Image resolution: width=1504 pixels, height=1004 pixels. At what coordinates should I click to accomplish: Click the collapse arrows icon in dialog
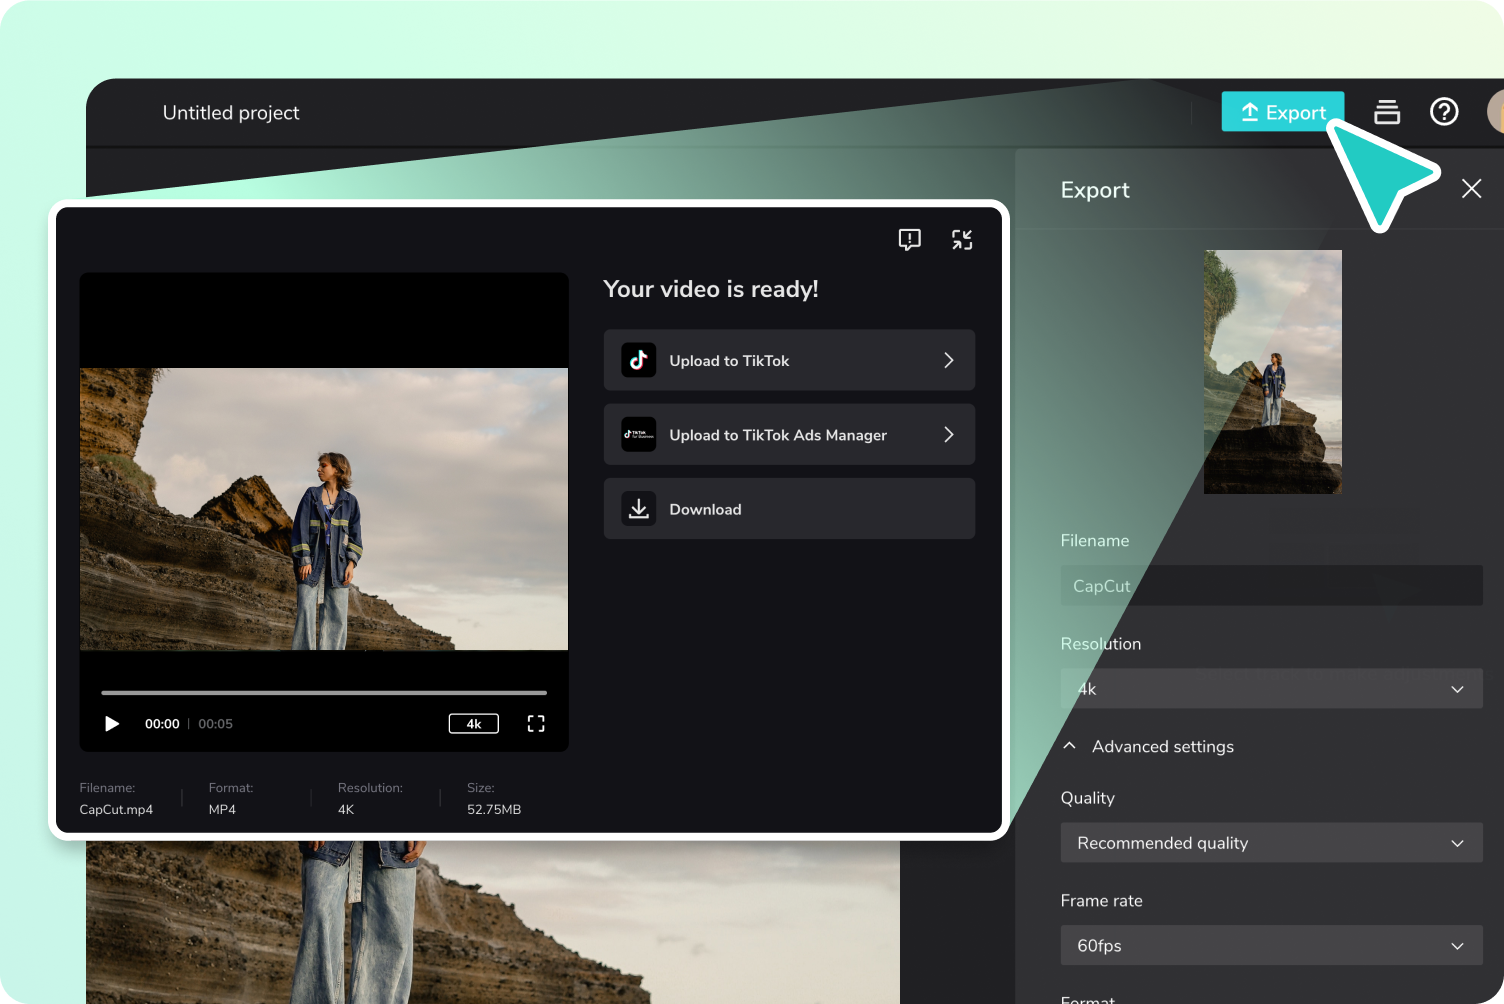(x=962, y=240)
